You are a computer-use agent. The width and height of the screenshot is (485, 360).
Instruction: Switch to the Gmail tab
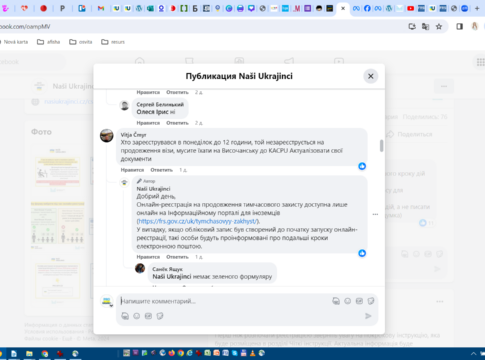click(x=101, y=8)
